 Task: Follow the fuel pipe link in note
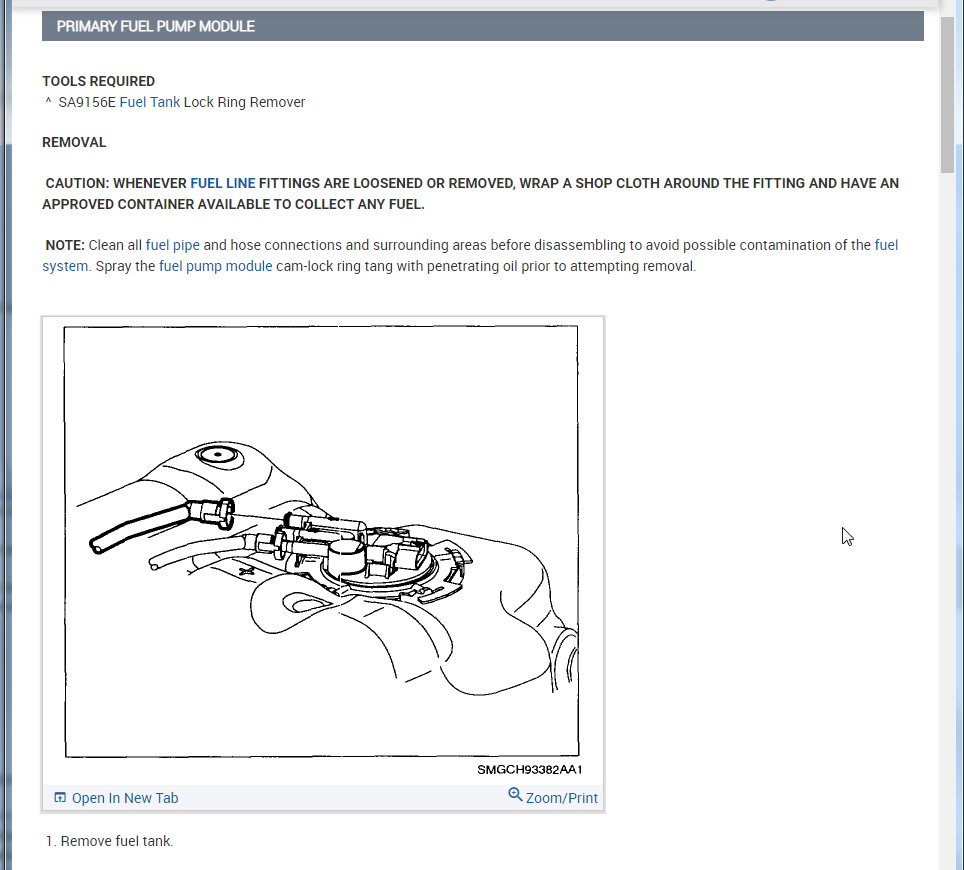172,245
